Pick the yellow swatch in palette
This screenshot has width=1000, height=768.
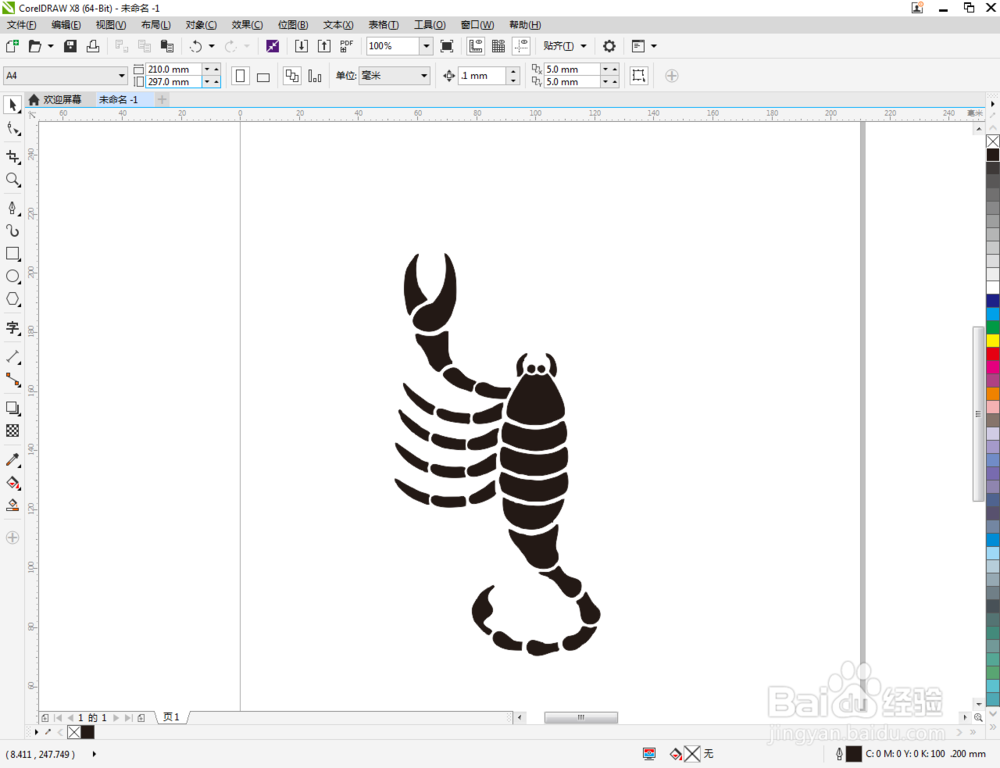993,341
